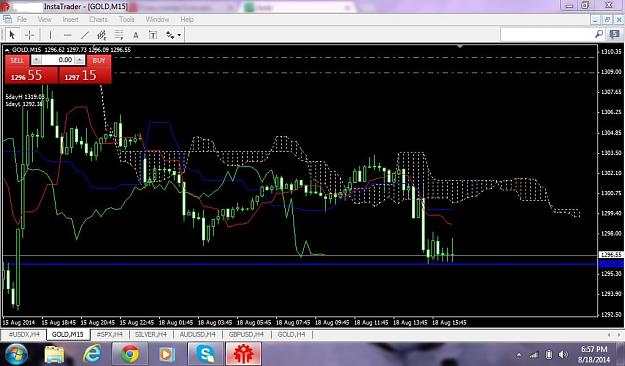Image resolution: width=625 pixels, height=366 pixels.
Task: Click the 5dayH 1319.05 indicator label
Action: [x=25, y=96]
